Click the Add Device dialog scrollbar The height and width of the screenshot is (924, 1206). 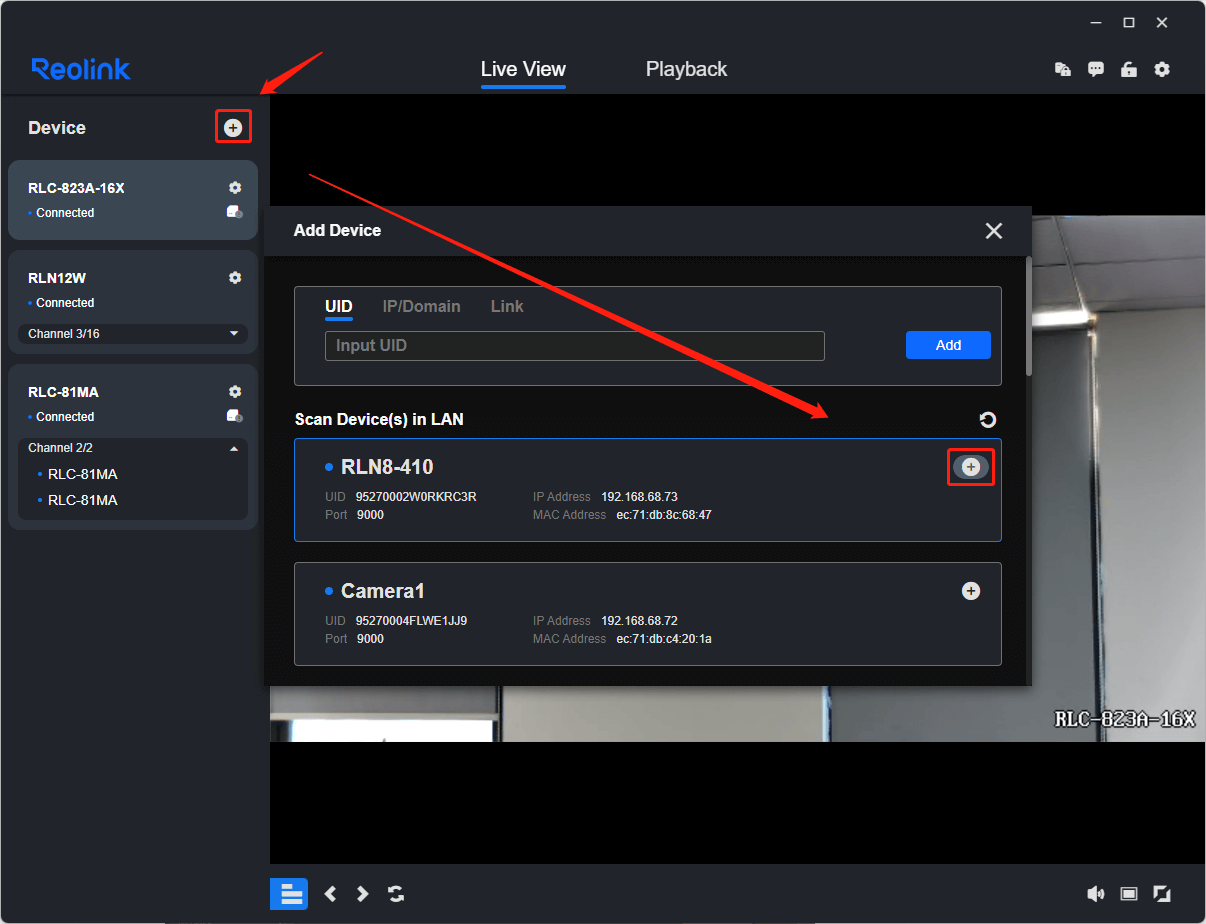click(x=1028, y=318)
